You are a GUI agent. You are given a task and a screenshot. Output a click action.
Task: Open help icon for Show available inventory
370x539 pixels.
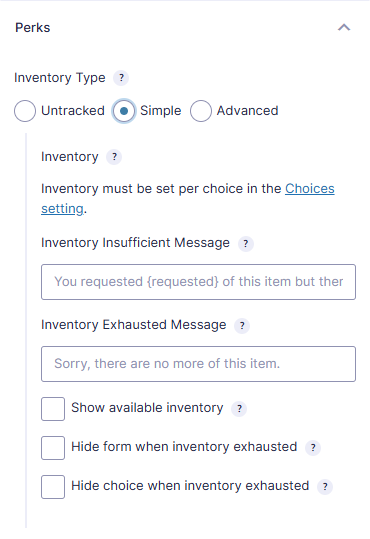239,409
